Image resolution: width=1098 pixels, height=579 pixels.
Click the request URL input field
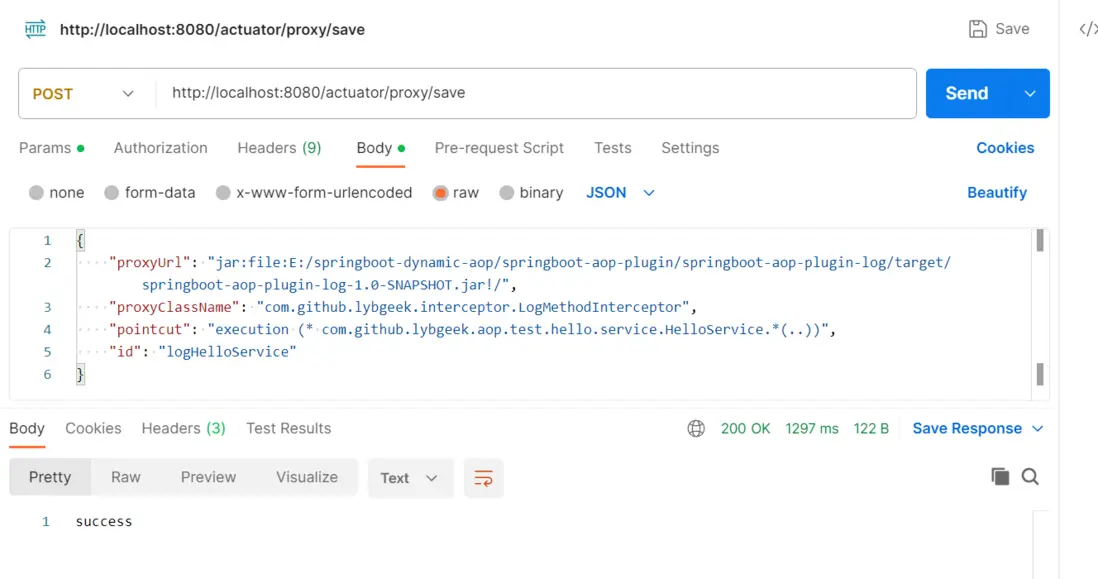click(x=535, y=94)
